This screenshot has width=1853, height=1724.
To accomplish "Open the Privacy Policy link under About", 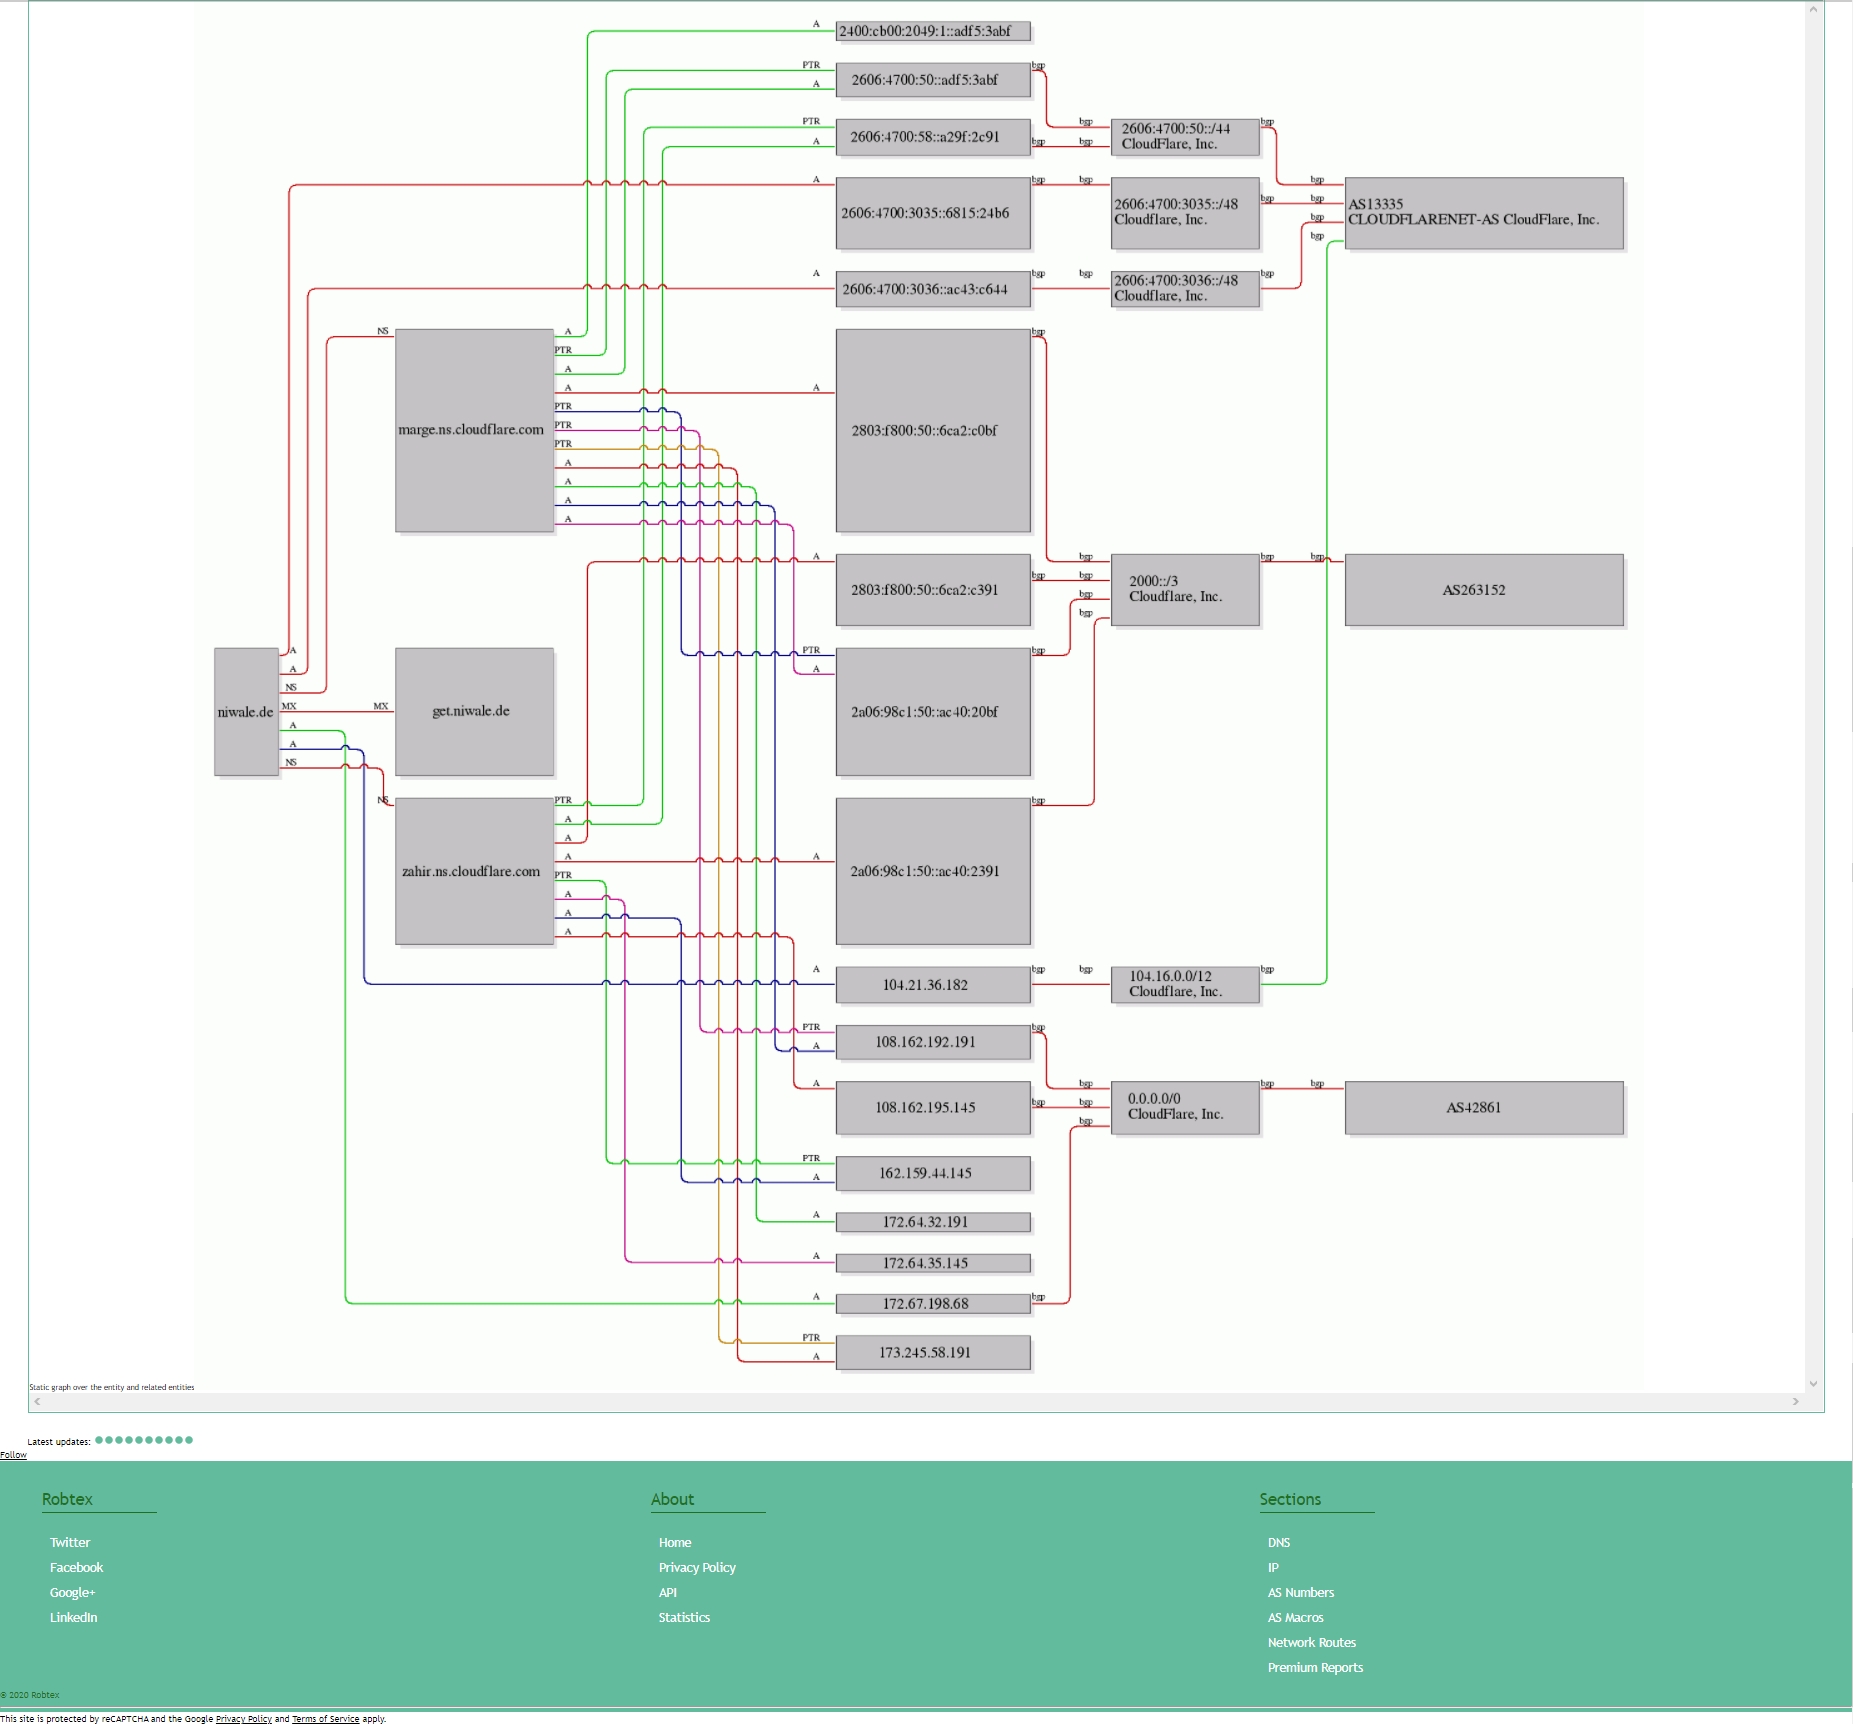I will pyautogui.click(x=697, y=1568).
